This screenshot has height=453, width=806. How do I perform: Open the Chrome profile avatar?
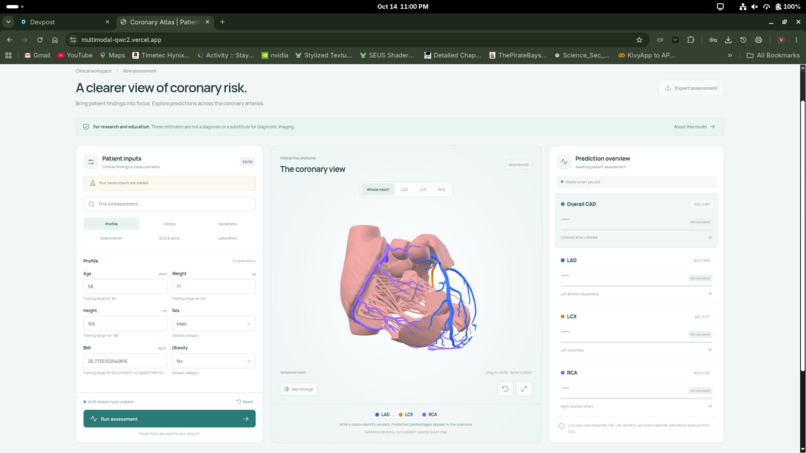[781, 40]
